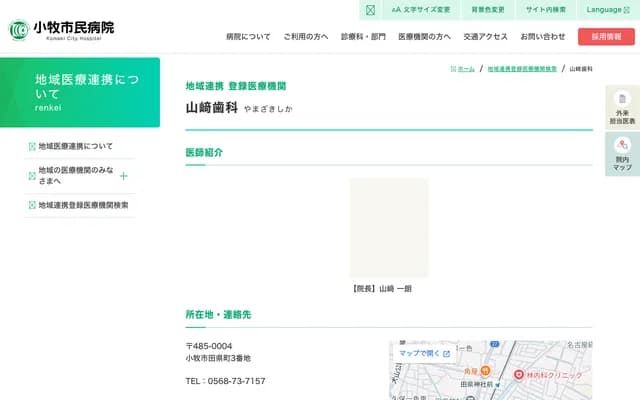
Task: Open the map via マップで開く link
Action: coord(424,353)
